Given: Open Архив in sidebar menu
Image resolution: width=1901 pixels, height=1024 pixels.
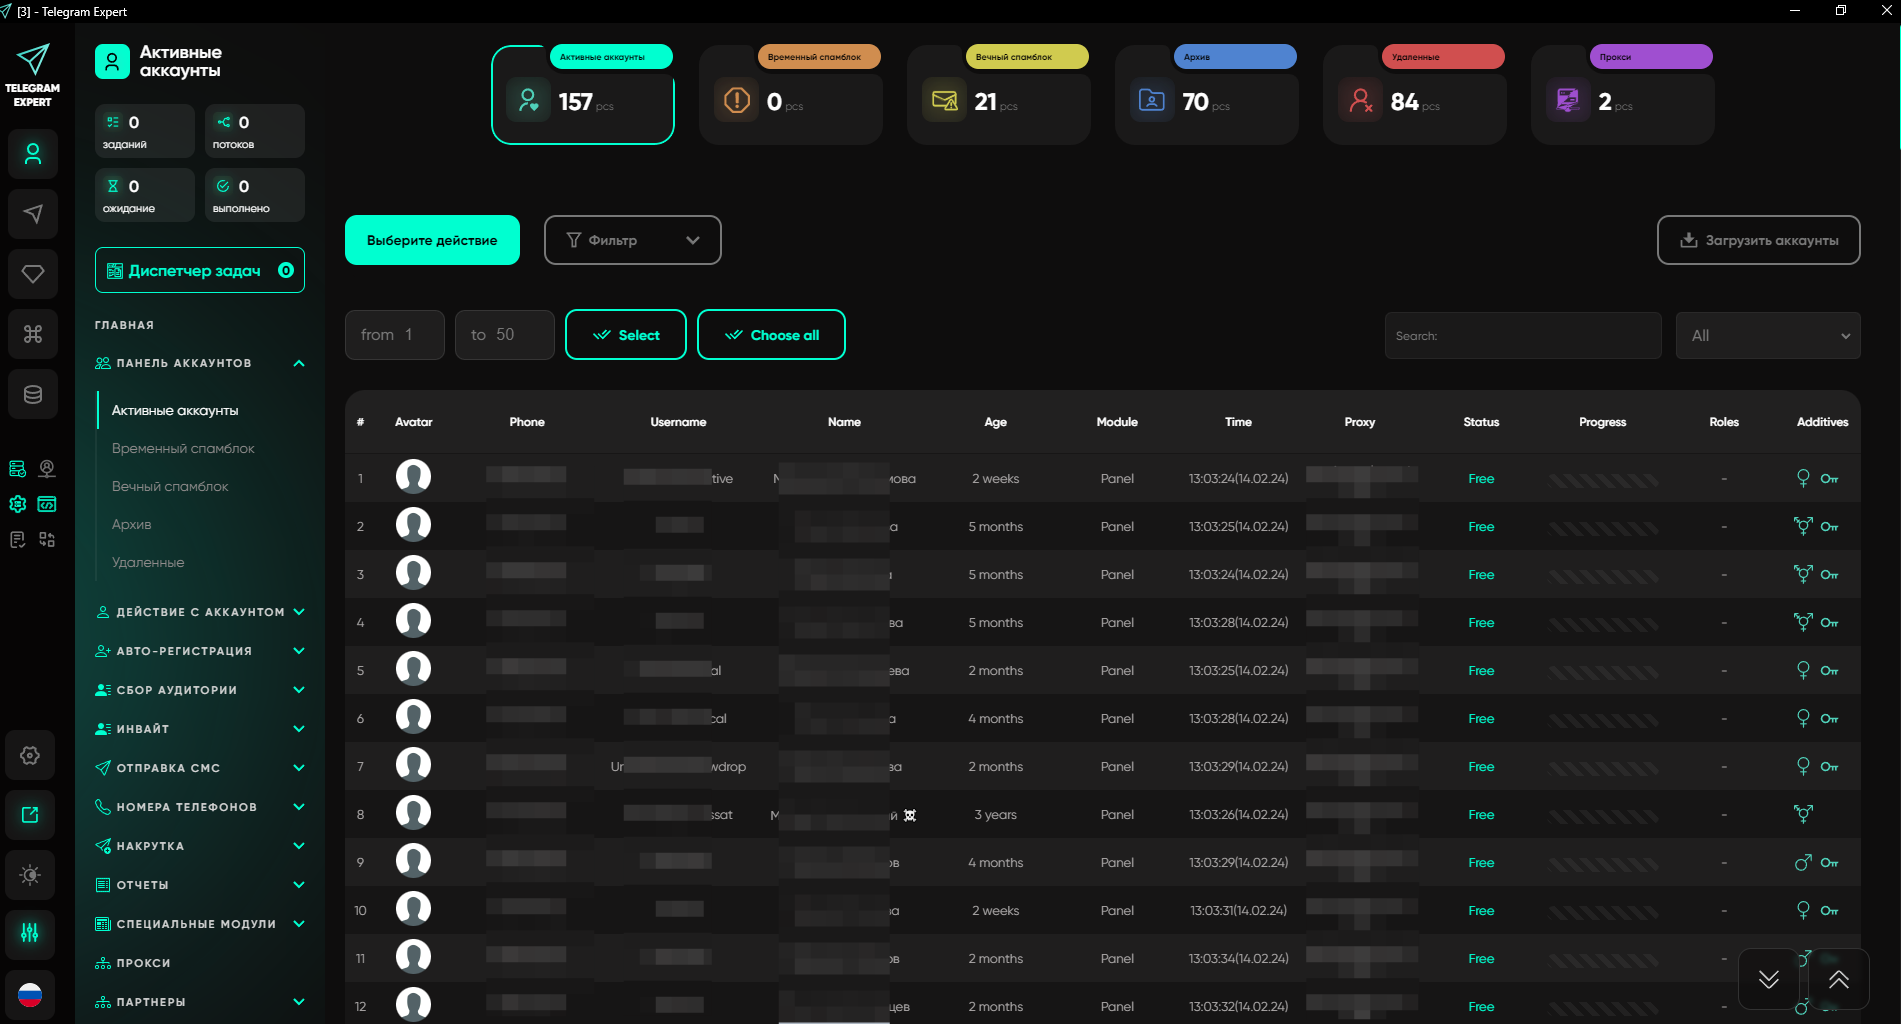Looking at the screenshot, I should 131,524.
